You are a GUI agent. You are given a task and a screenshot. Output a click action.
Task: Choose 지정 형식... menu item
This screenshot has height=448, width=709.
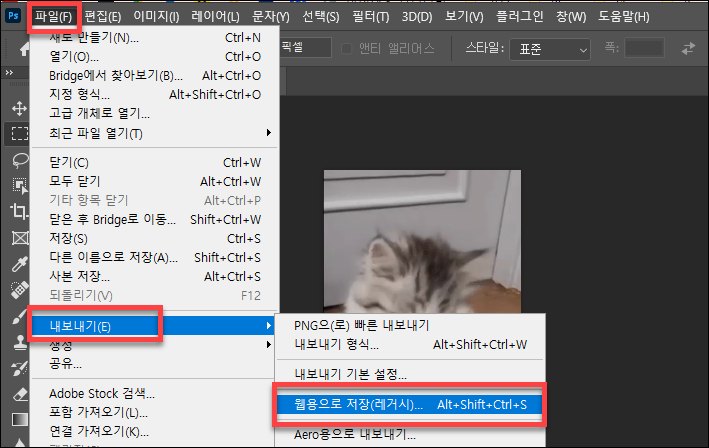[155, 95]
